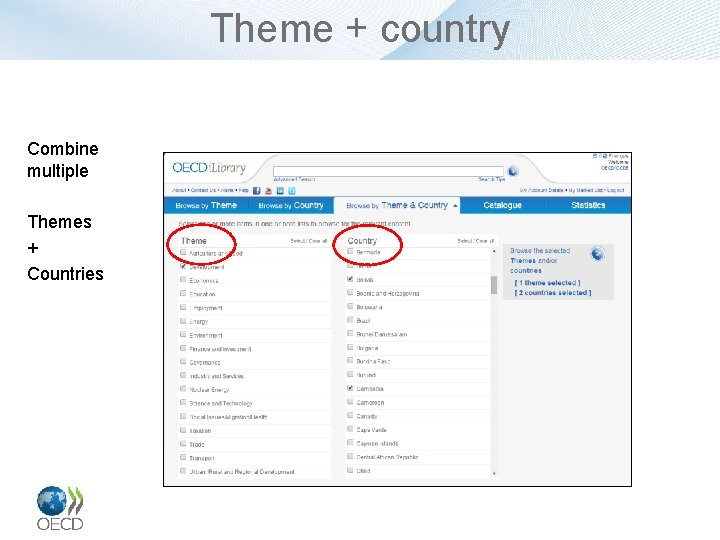Check the Brazil country checkbox
Image resolution: width=720 pixels, height=540 pixels.
click(350, 320)
